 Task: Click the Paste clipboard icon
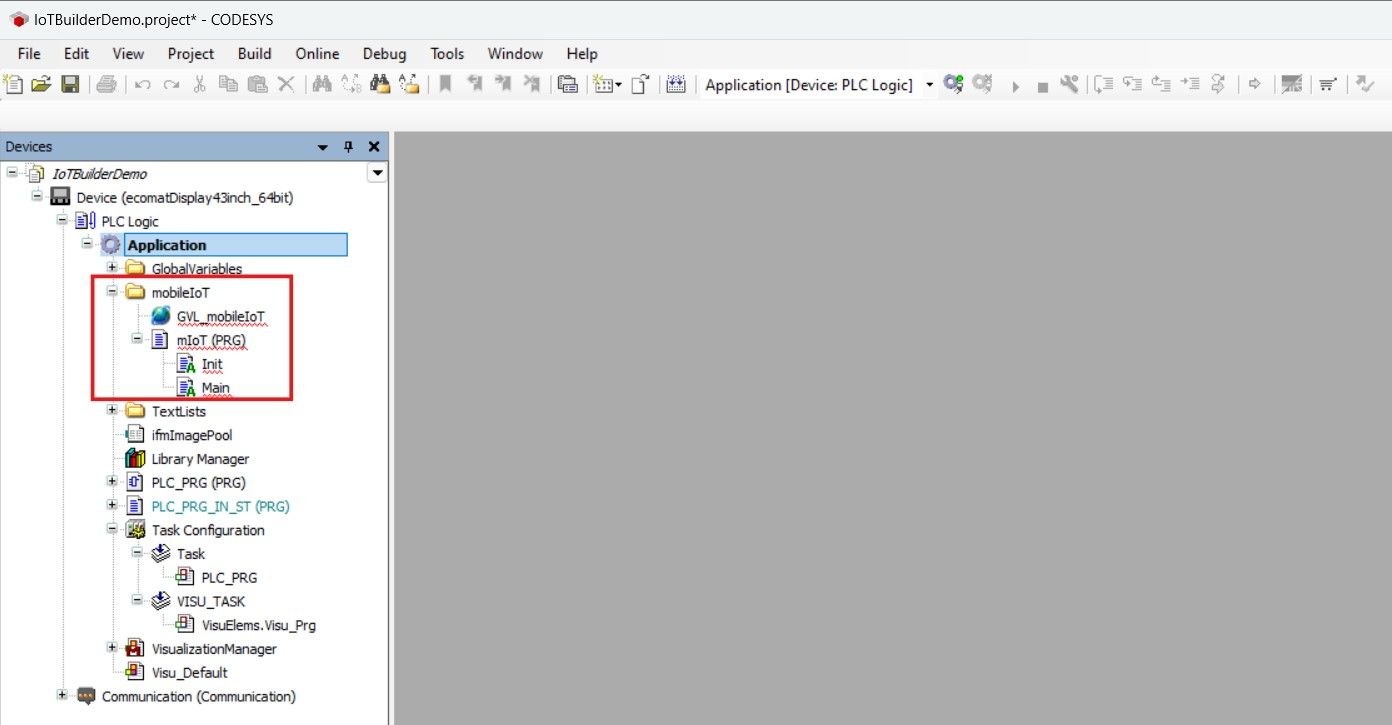click(x=257, y=85)
